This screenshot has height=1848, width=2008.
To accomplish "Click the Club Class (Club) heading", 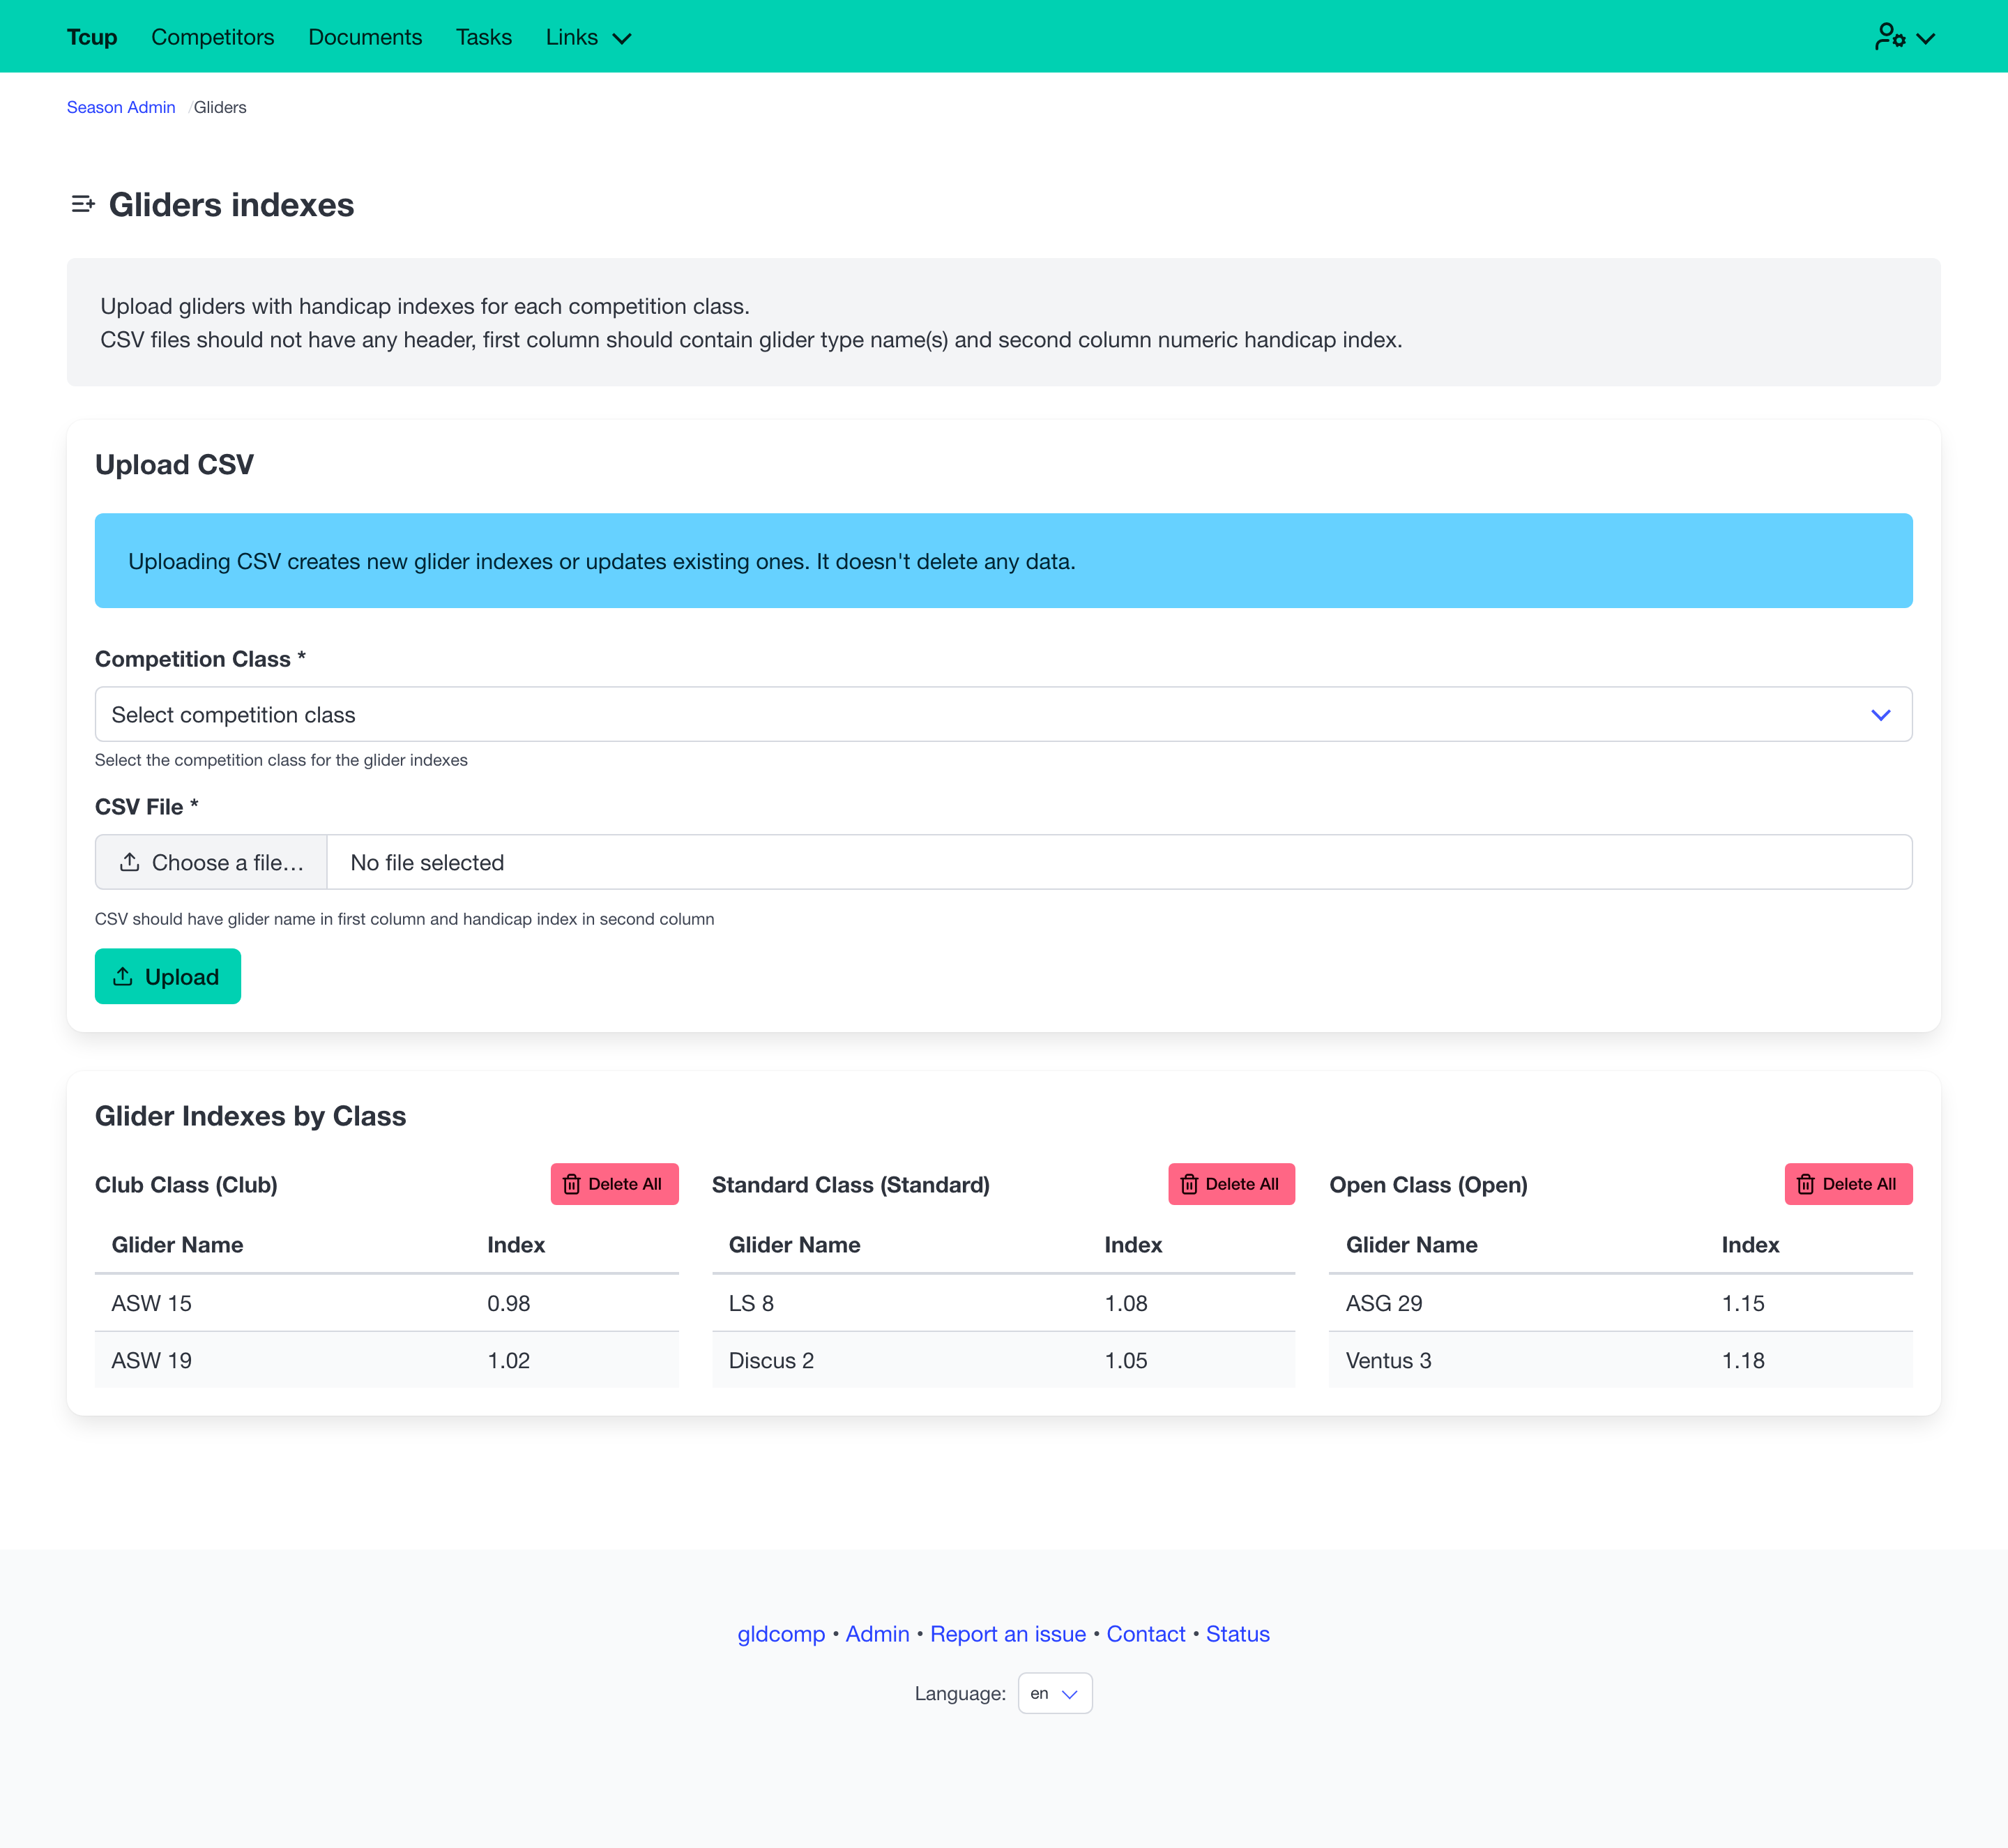I will click(186, 1184).
